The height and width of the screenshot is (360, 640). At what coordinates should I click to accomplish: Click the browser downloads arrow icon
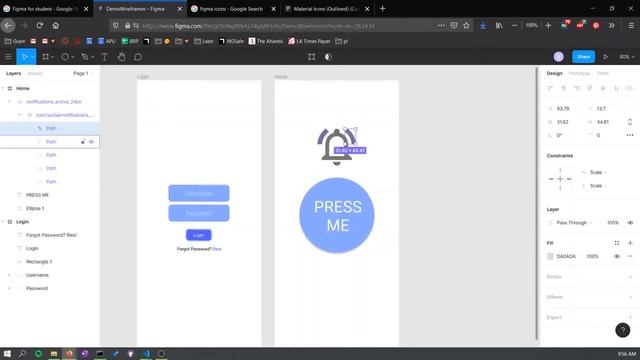483,25
